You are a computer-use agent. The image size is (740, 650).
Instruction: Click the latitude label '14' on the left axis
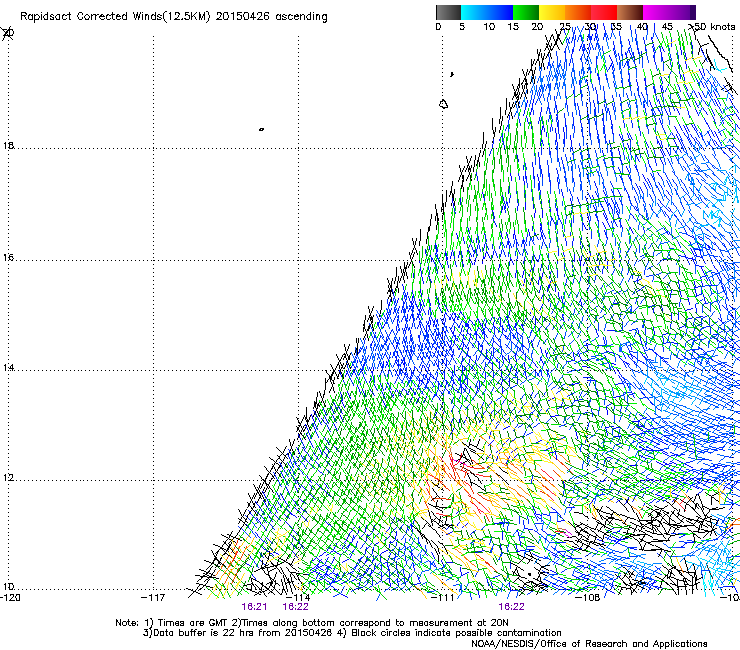click(8, 368)
